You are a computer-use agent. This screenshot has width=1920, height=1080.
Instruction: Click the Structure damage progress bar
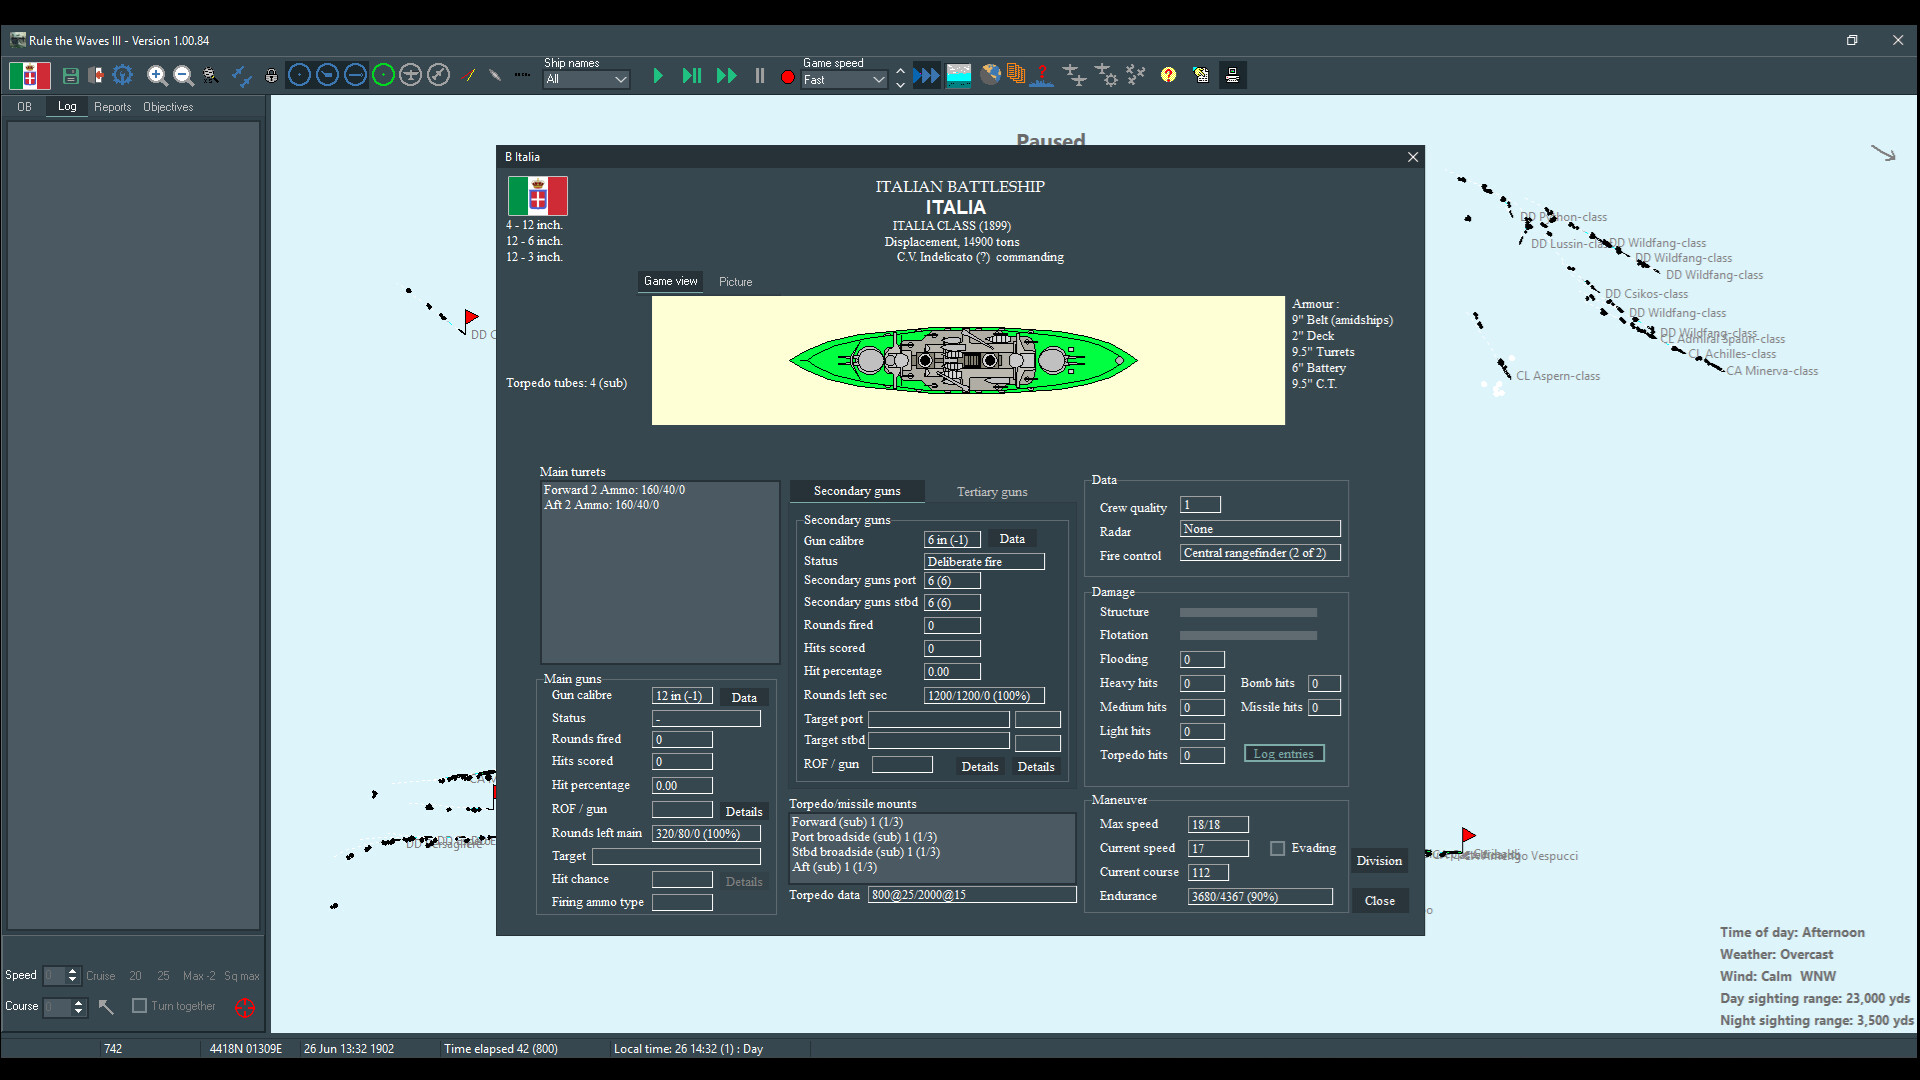click(x=1247, y=612)
